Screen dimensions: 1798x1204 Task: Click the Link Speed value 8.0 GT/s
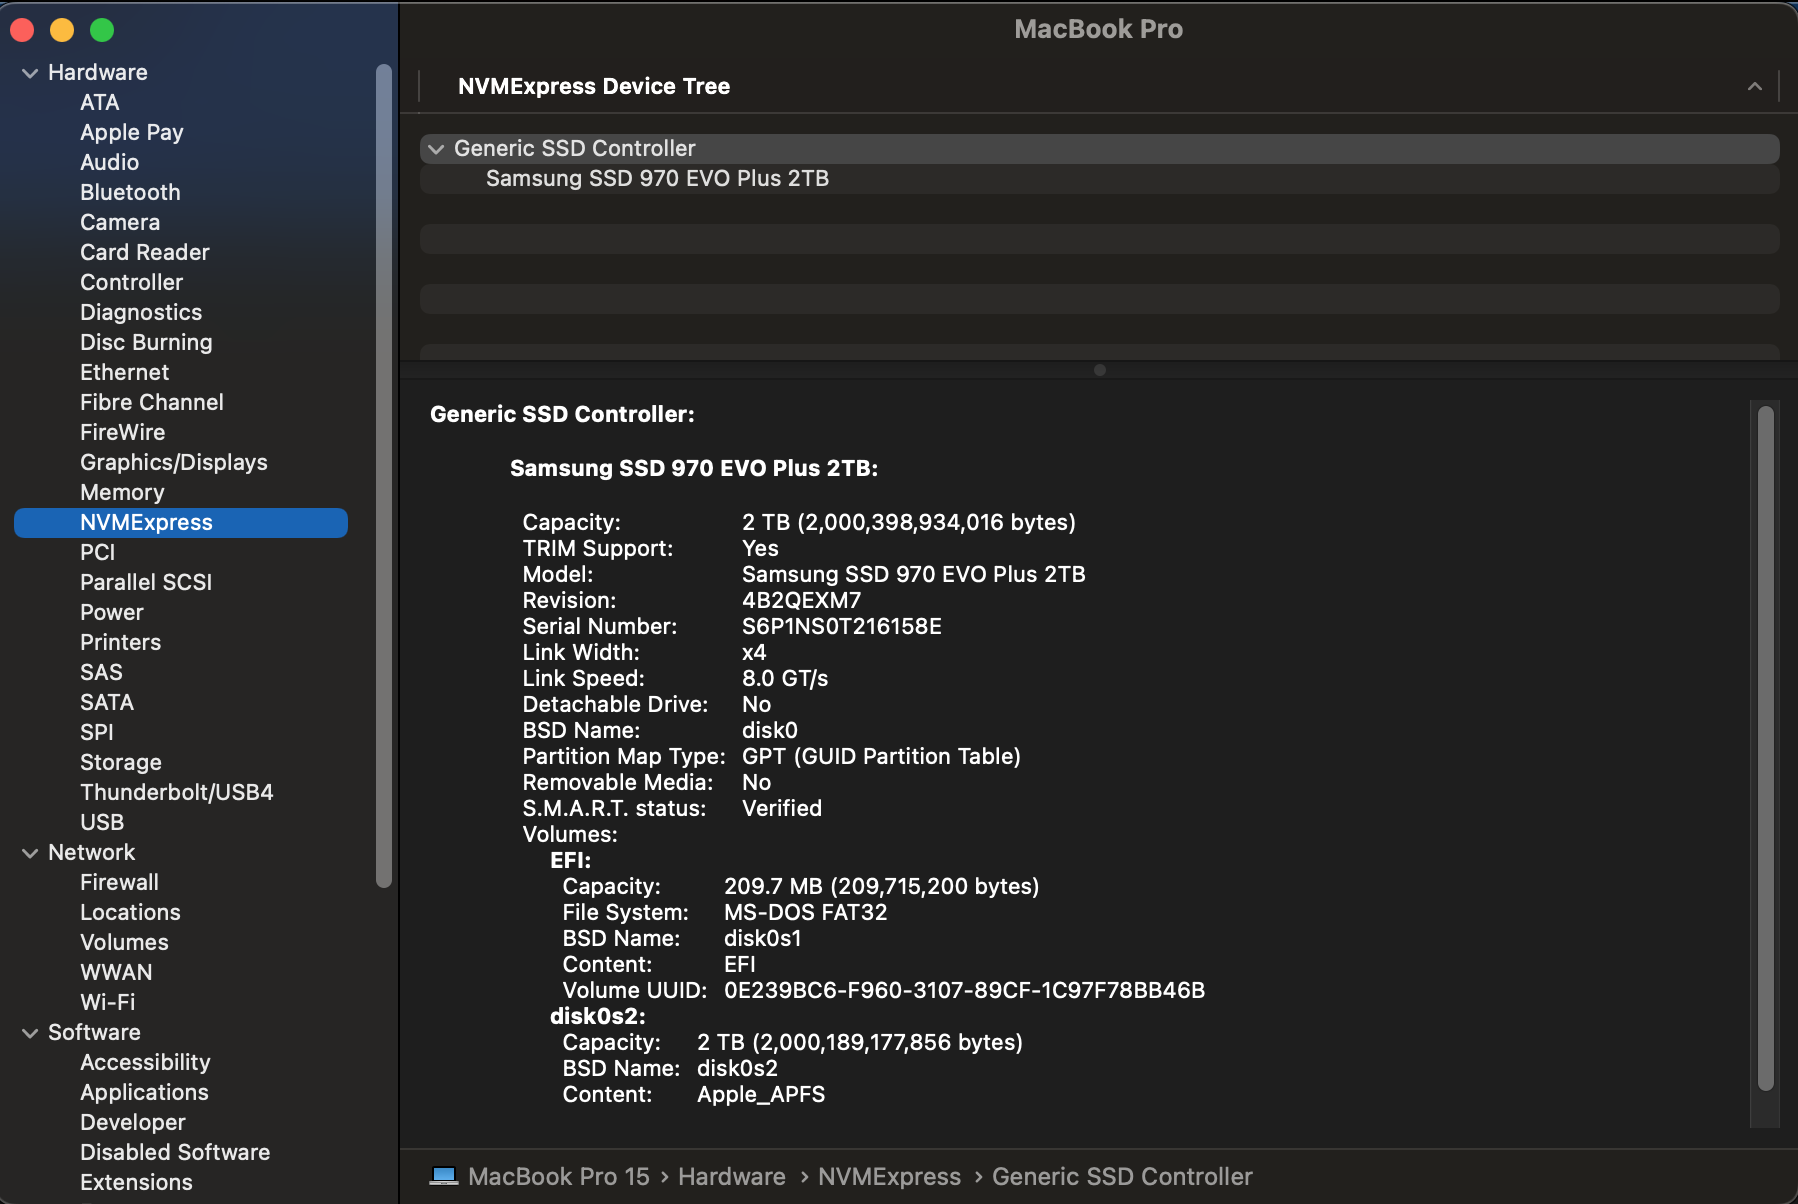click(x=785, y=679)
